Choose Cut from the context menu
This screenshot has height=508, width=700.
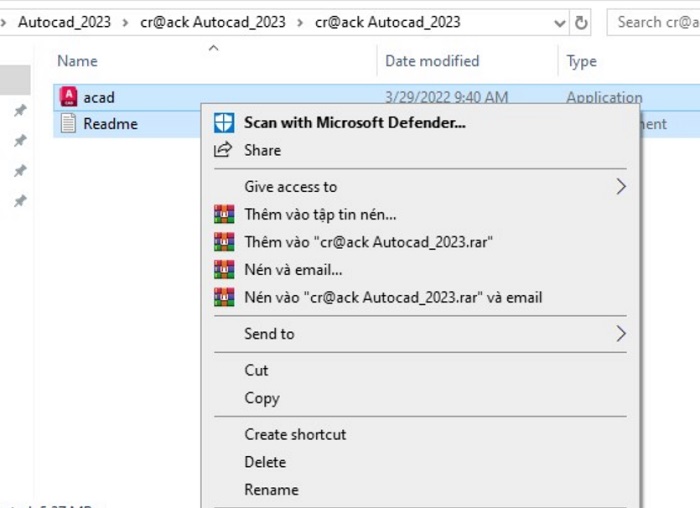point(421,371)
